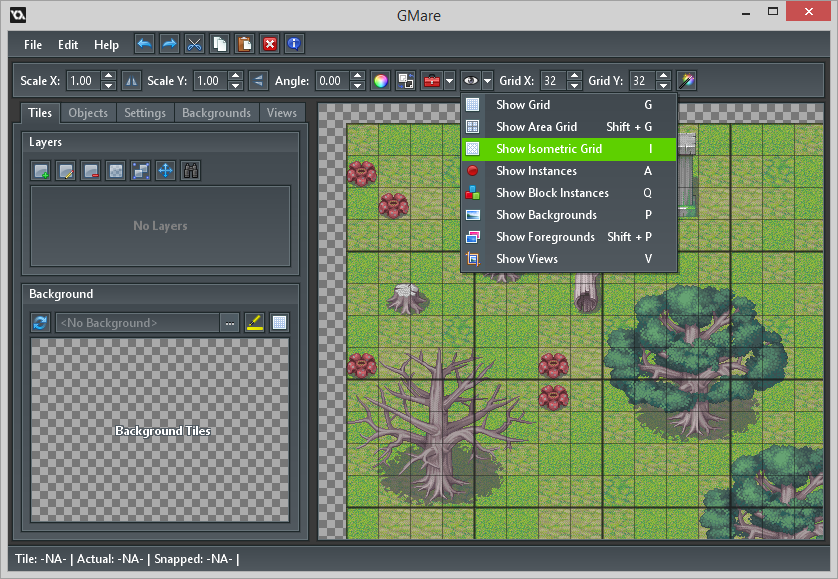Click the Scale X input field
The width and height of the screenshot is (838, 579).
[84, 81]
